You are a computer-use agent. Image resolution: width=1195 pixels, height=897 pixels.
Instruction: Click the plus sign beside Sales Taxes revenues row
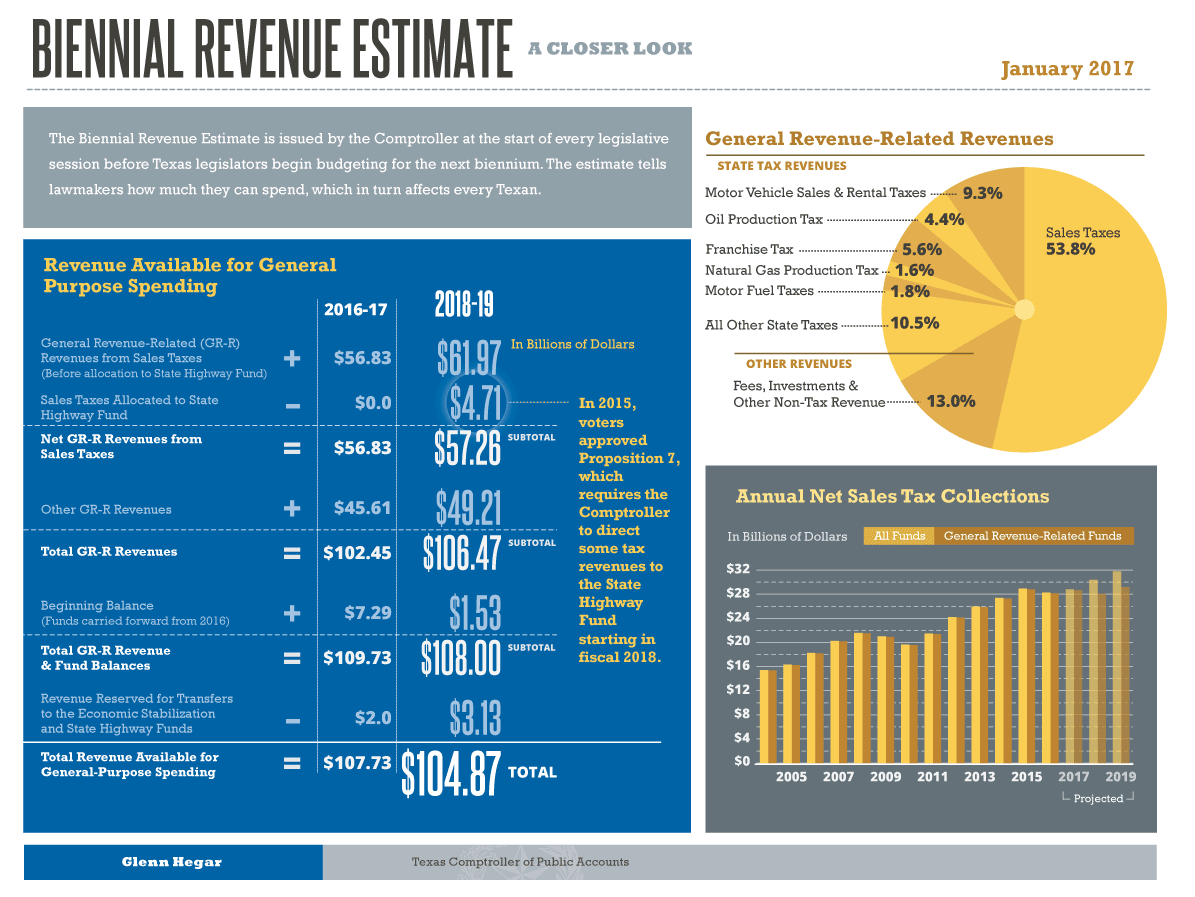click(292, 358)
